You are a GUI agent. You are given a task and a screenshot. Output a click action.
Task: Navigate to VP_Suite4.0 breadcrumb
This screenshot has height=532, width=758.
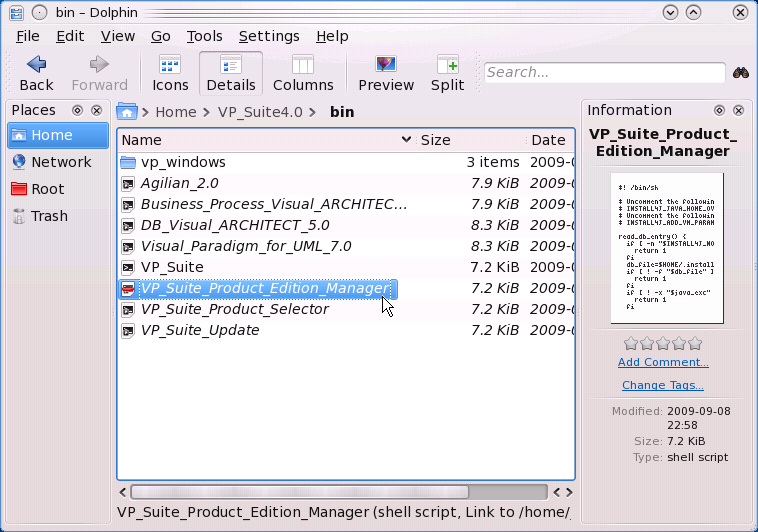point(260,112)
